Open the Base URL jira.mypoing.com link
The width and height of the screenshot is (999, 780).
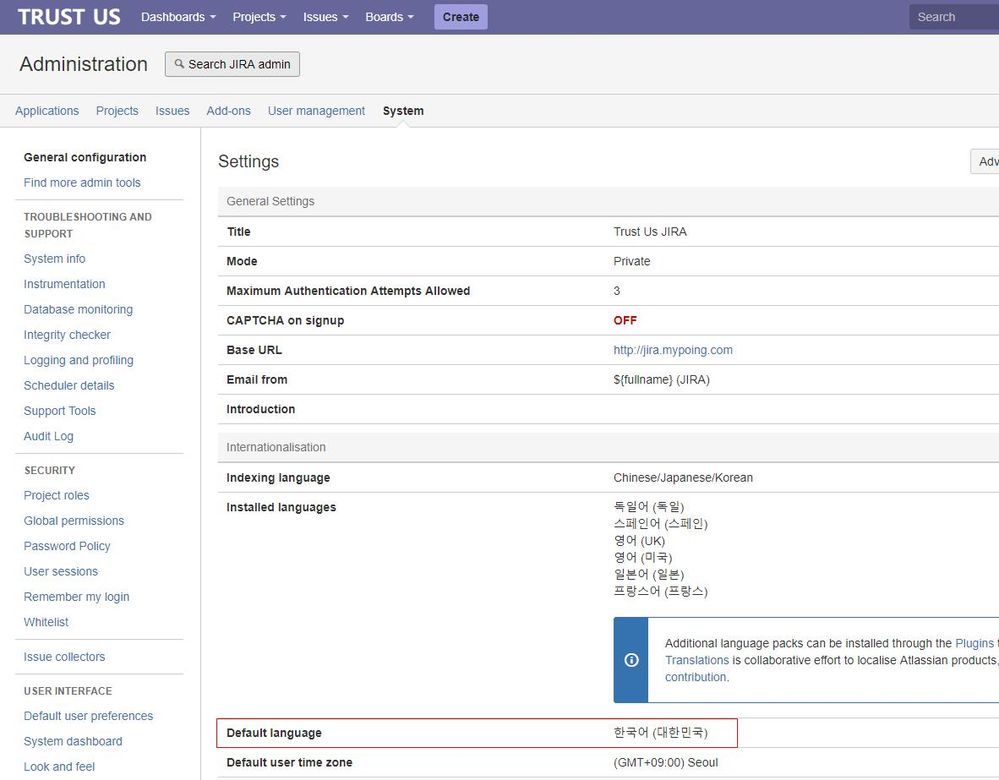pyautogui.click(x=673, y=350)
